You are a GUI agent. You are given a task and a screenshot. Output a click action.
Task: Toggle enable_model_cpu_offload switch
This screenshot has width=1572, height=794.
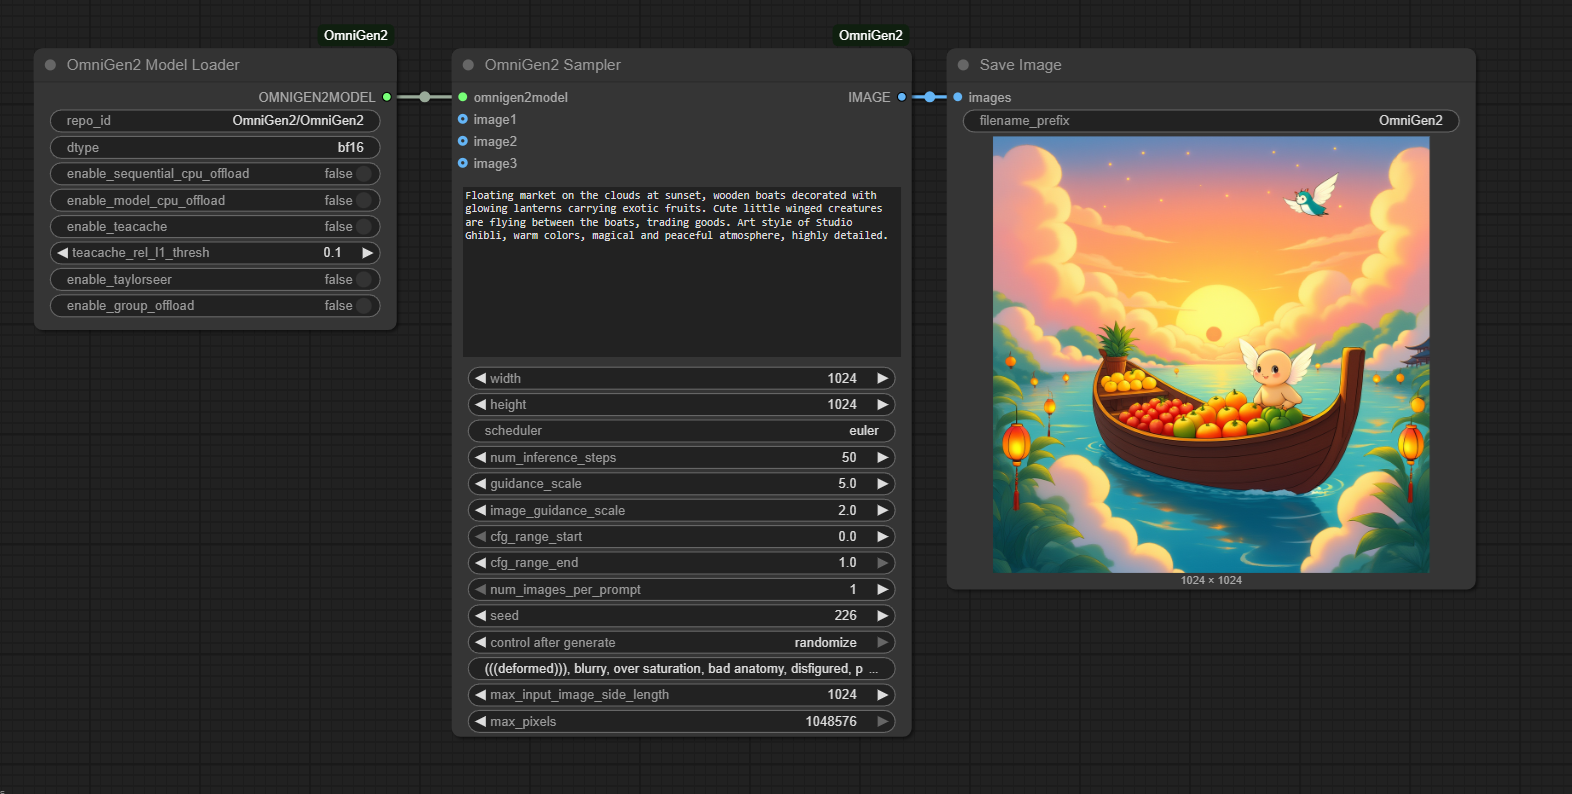(x=364, y=200)
